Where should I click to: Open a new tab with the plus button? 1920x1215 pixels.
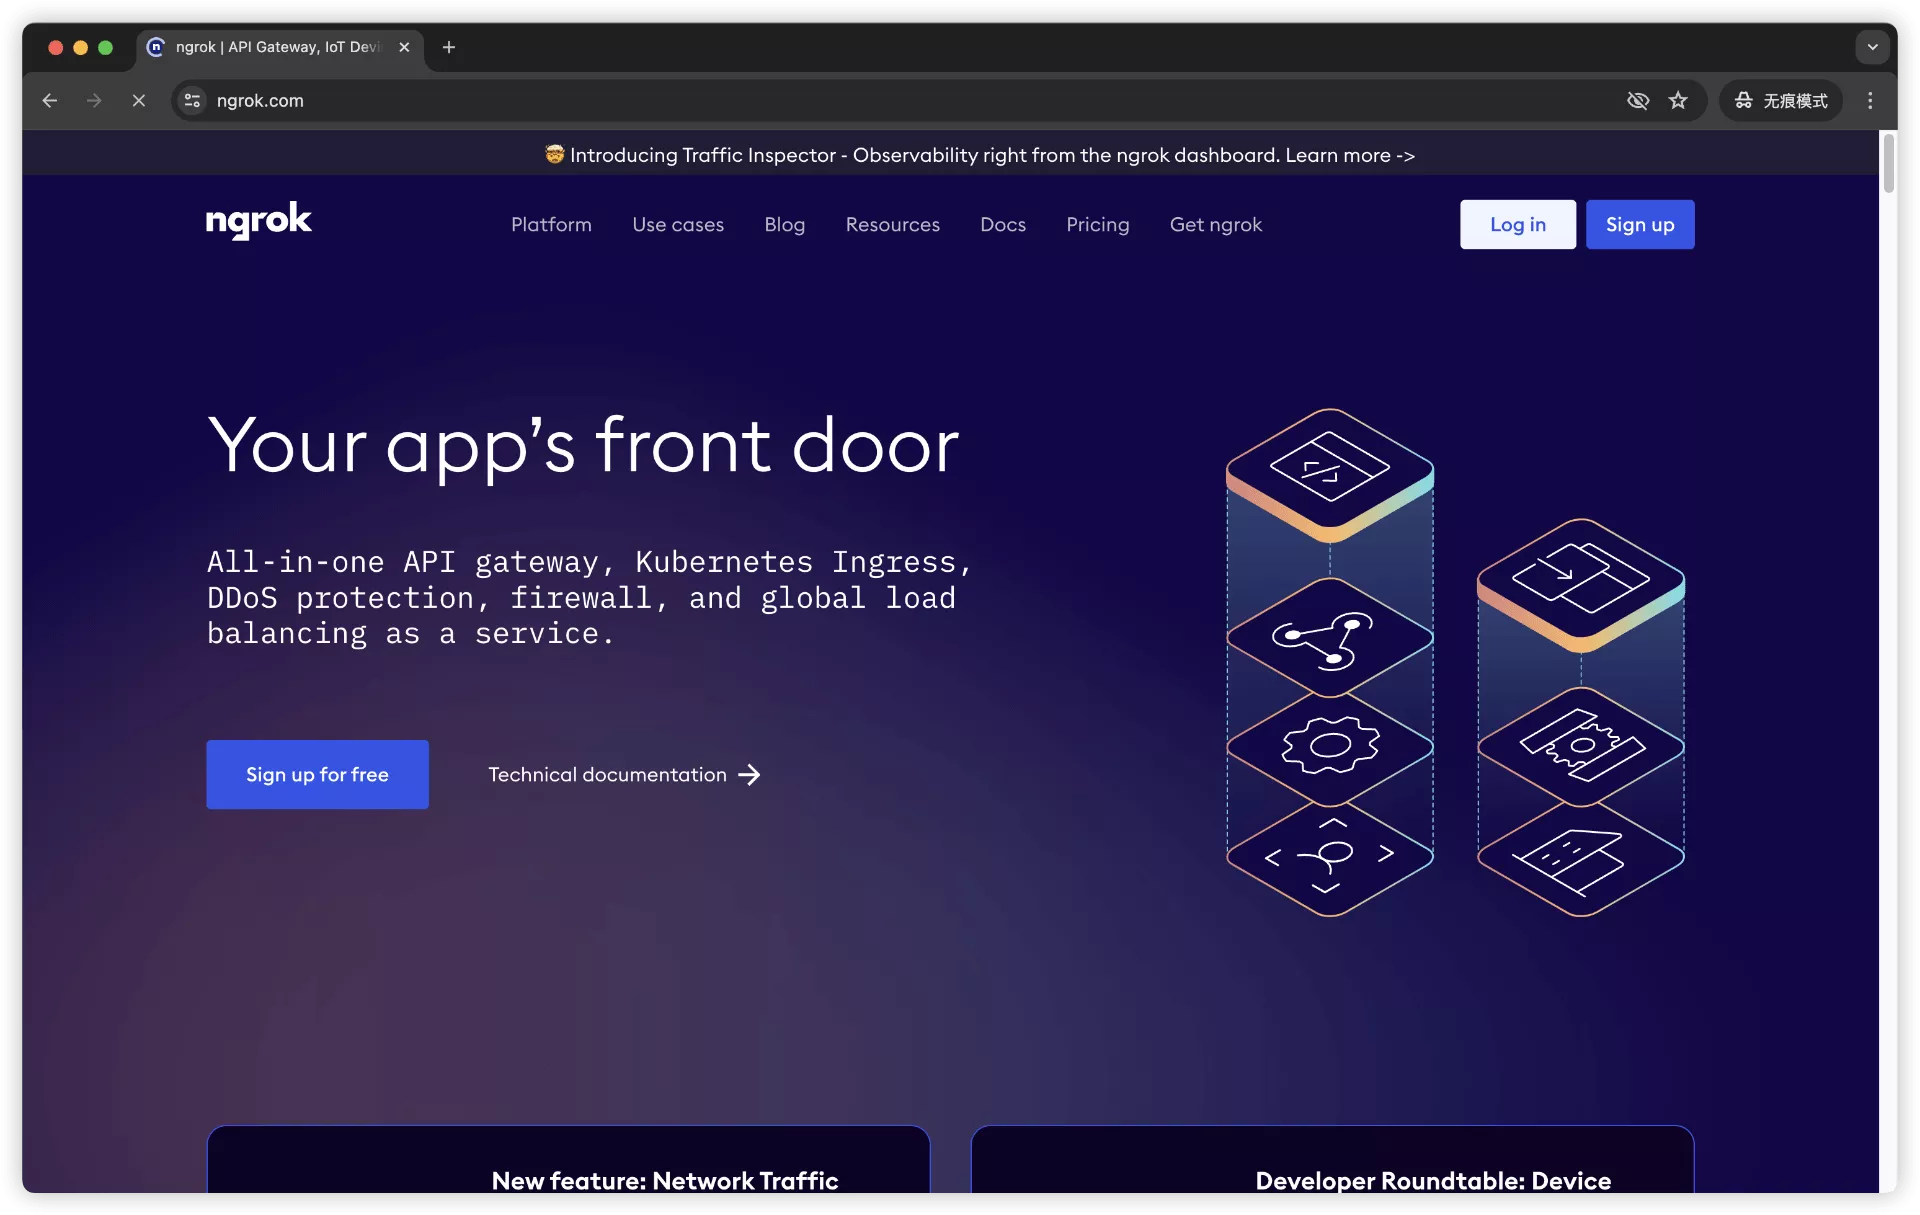(x=449, y=47)
